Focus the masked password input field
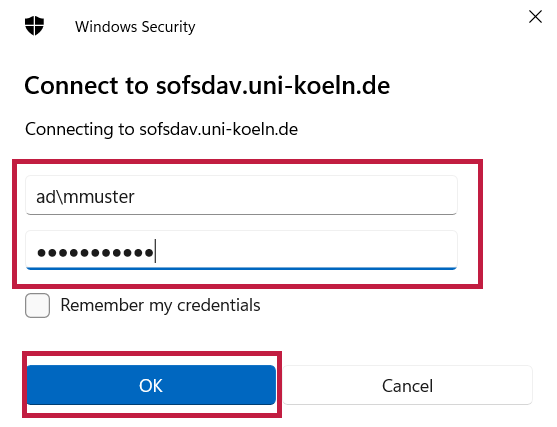The height and width of the screenshot is (427, 557). [x=241, y=250]
